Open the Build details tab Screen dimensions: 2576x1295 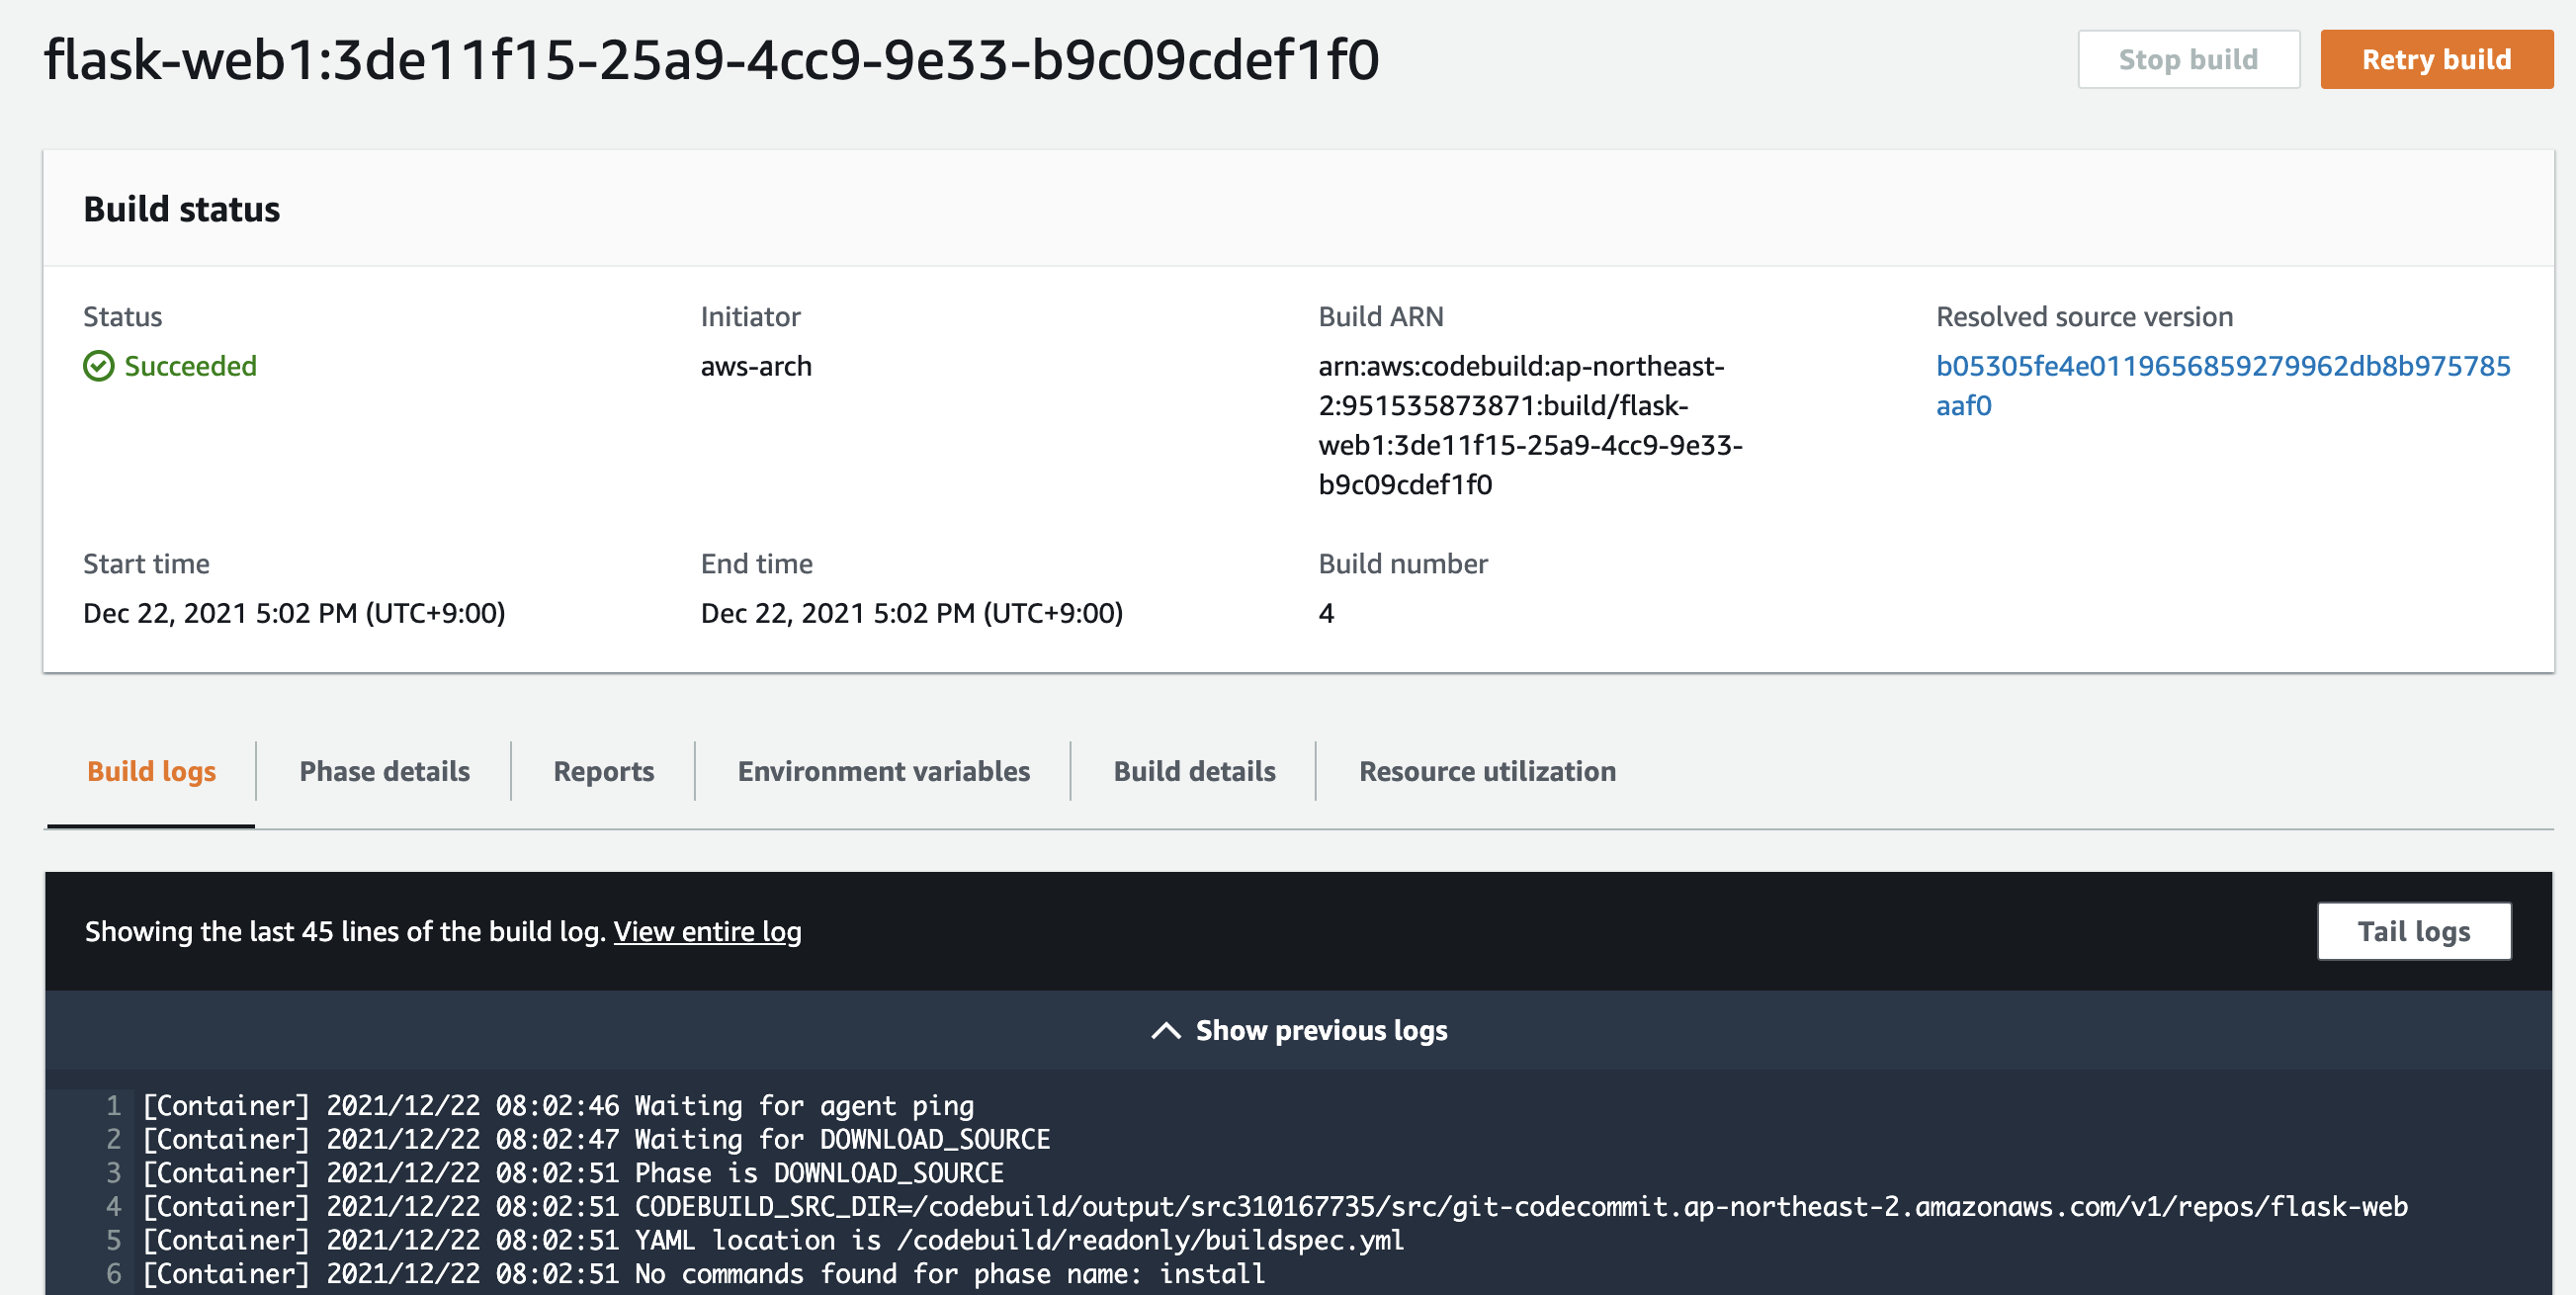1194,771
